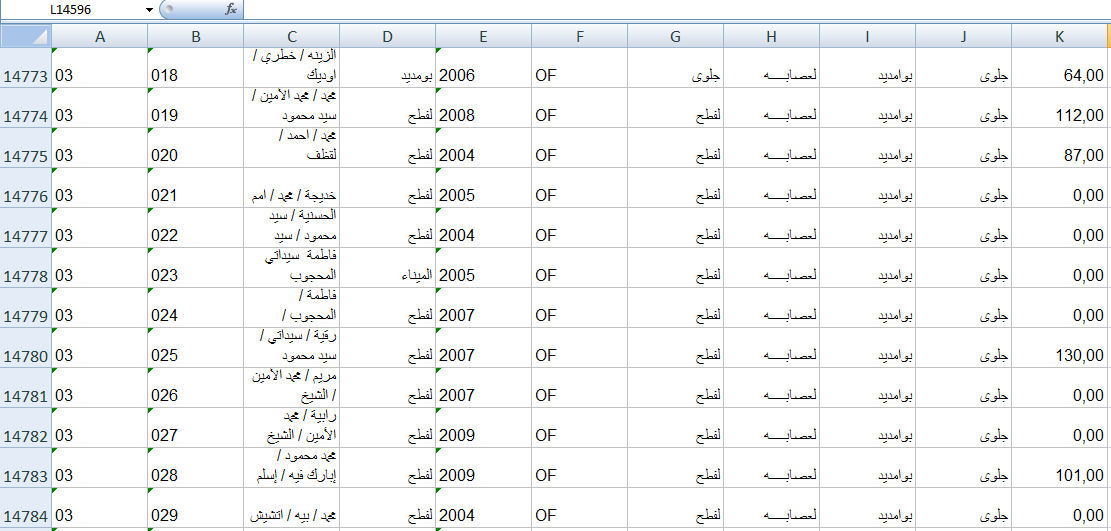The height and width of the screenshot is (531, 1111).
Task: Click name cell الزينه / خطري / اوديك
Action: coord(292,68)
